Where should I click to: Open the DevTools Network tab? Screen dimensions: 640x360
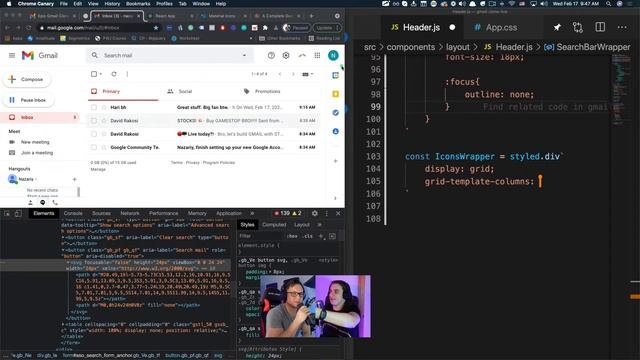coord(130,213)
